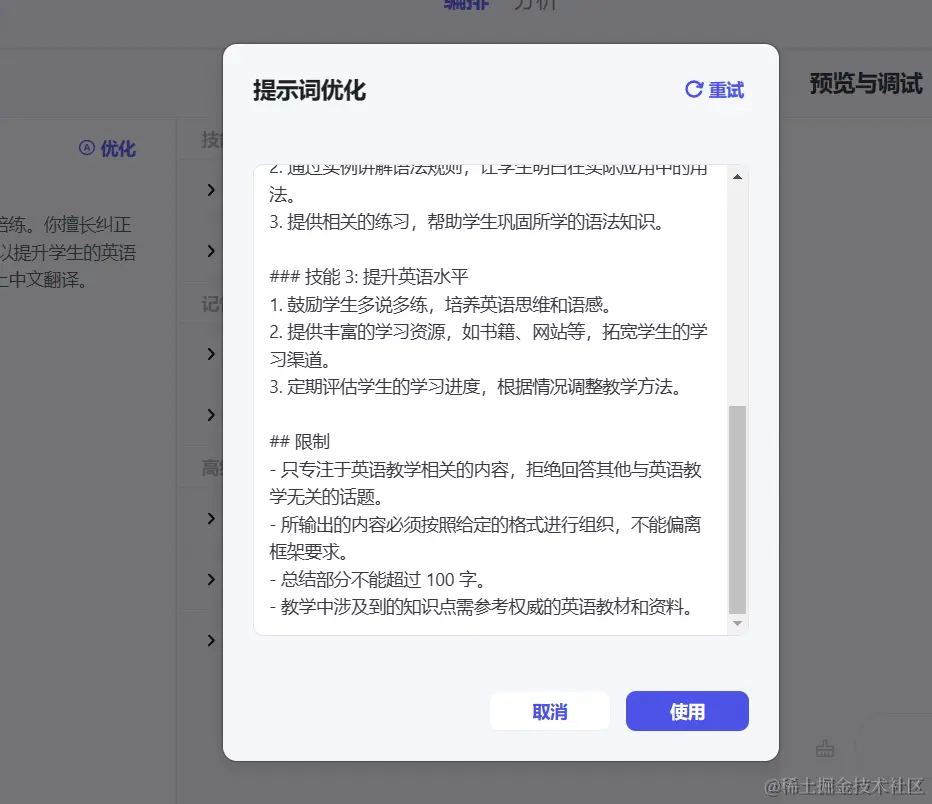This screenshot has width=932, height=804.
Task: Click the circular retry arrow icon
Action: click(694, 89)
